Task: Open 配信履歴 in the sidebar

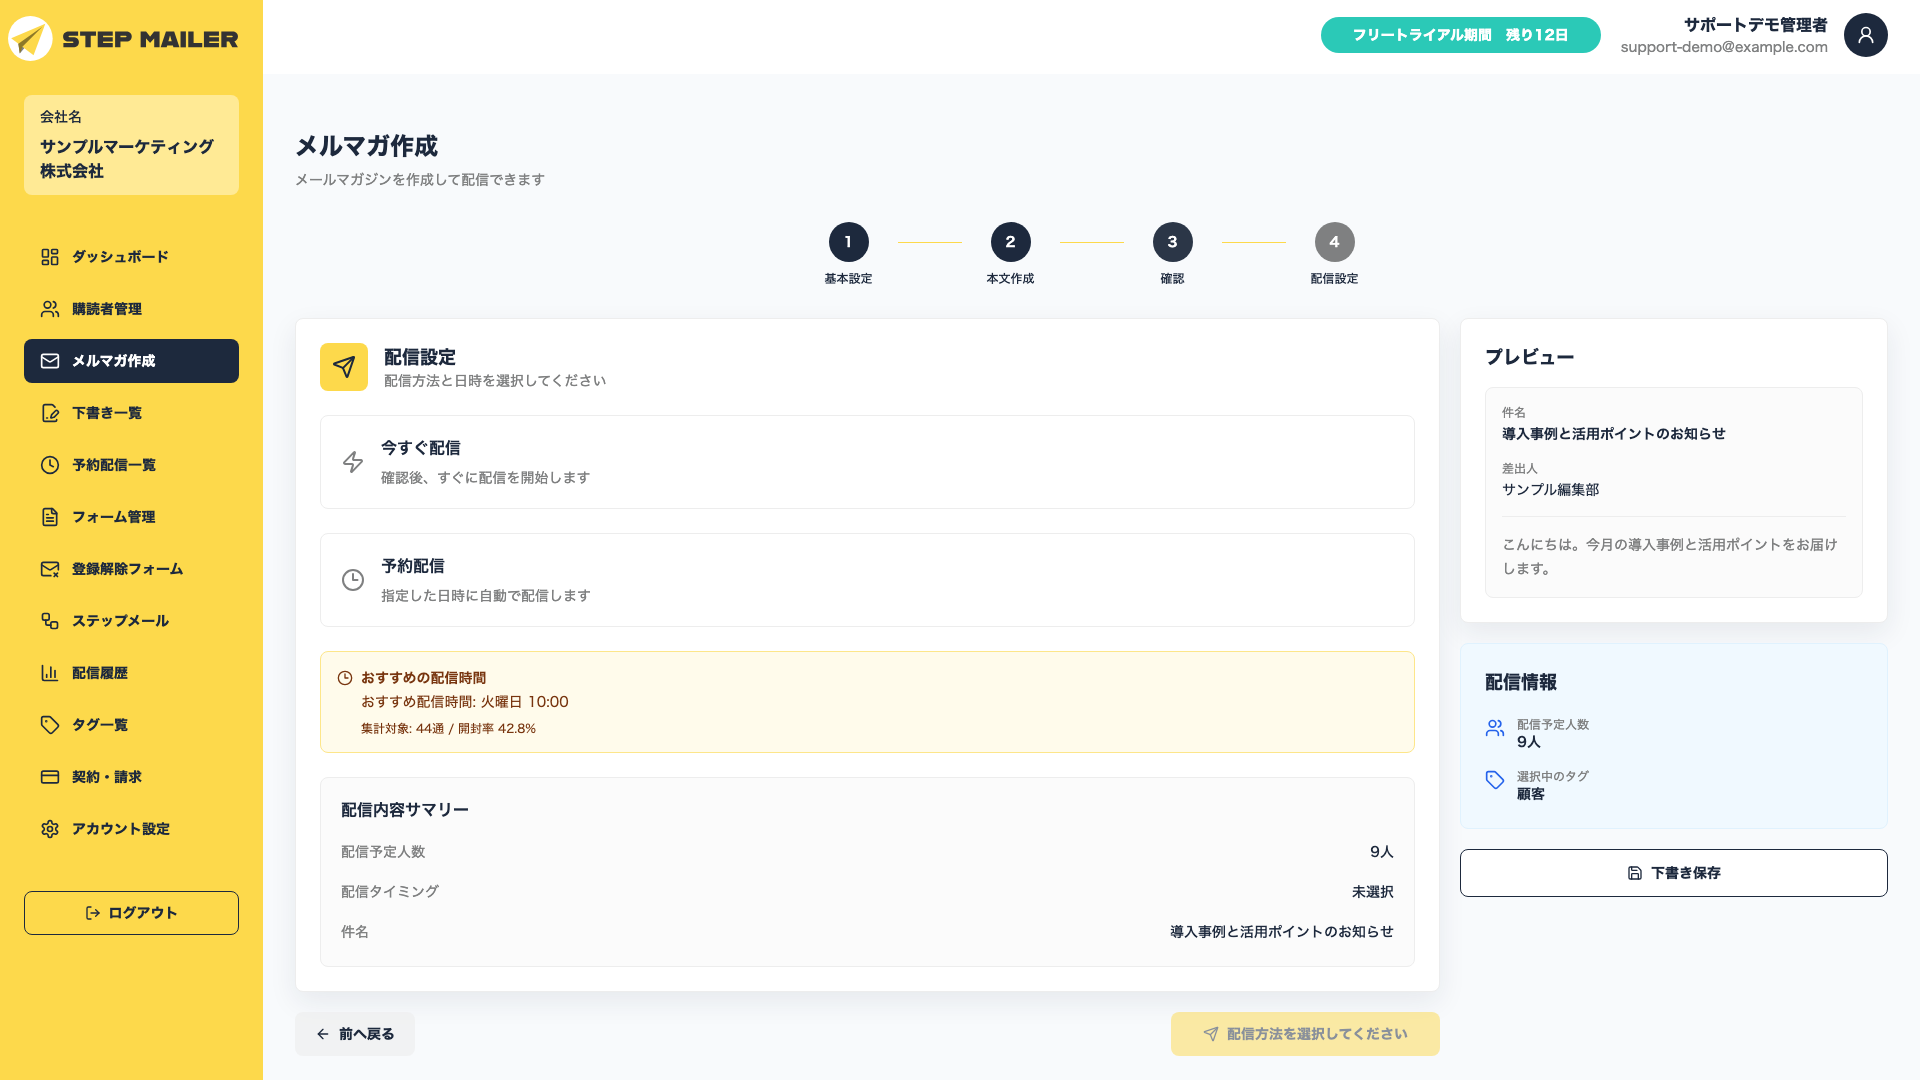Action: pos(131,673)
